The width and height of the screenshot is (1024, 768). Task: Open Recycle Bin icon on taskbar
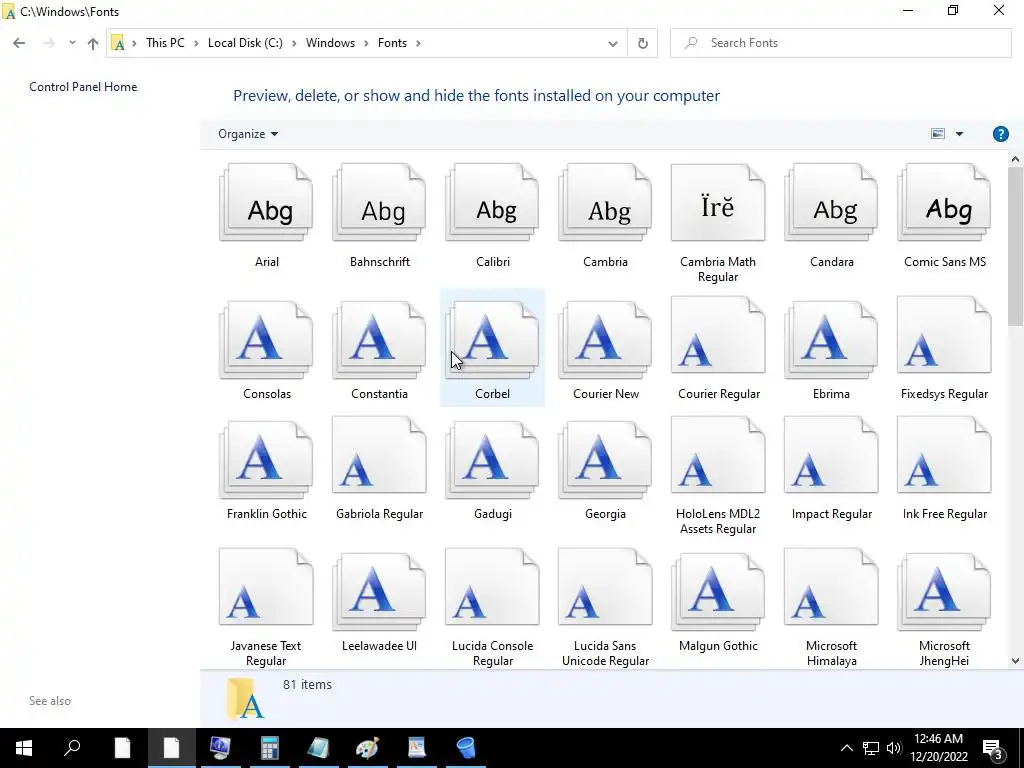tap(466, 748)
